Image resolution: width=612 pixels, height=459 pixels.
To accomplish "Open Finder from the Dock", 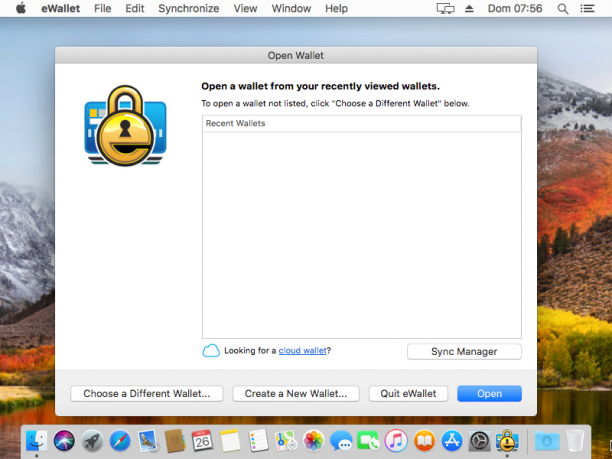I will (36, 441).
